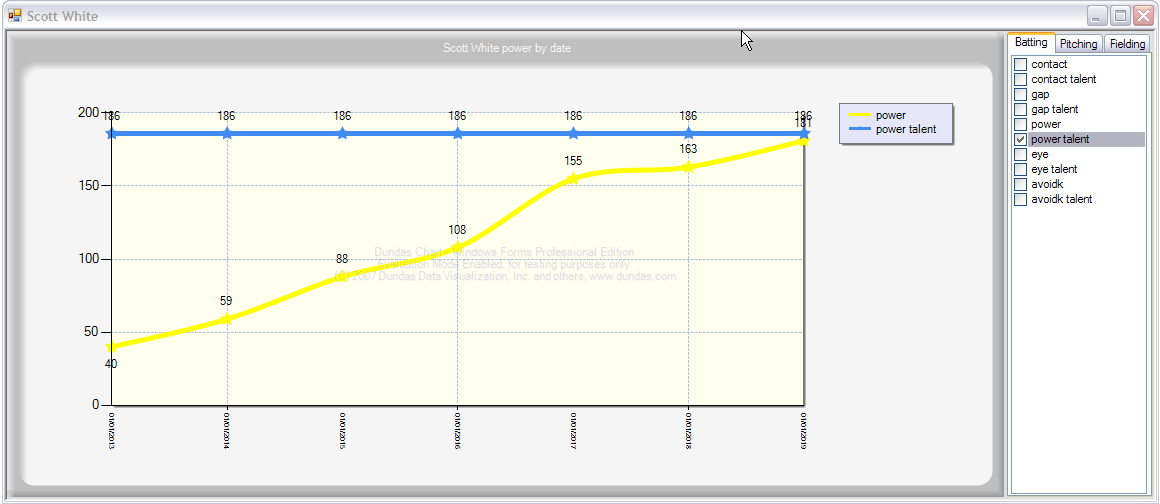
Task: Select the Batting tab
Action: [x=1031, y=42]
